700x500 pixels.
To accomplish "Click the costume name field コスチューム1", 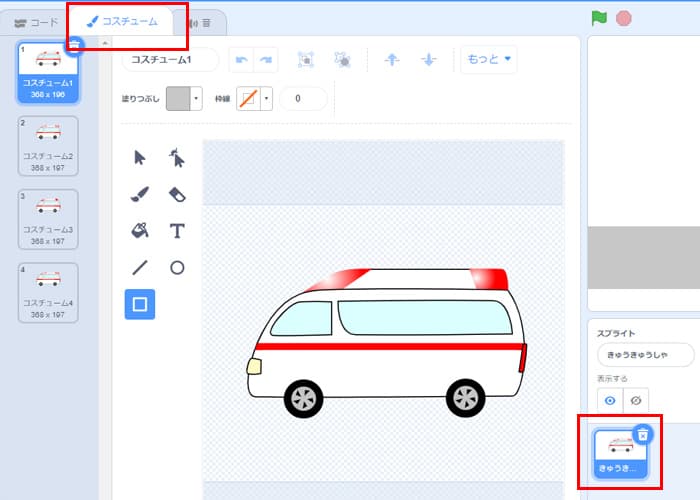I will 171,59.
